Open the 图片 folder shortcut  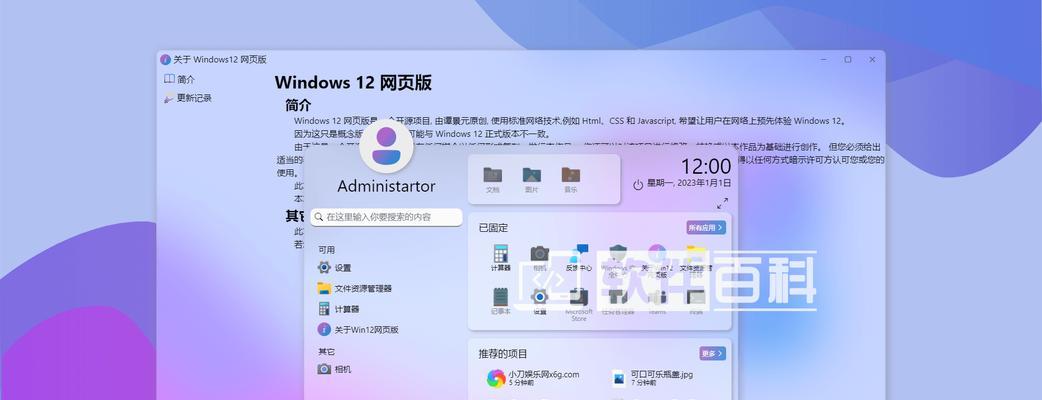(x=532, y=179)
